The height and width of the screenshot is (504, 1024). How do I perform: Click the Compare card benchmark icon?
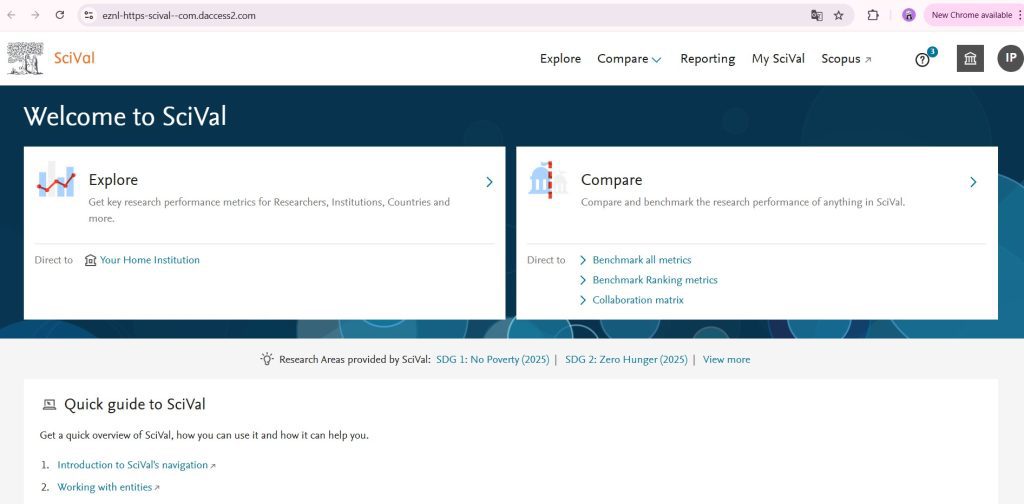coord(547,180)
